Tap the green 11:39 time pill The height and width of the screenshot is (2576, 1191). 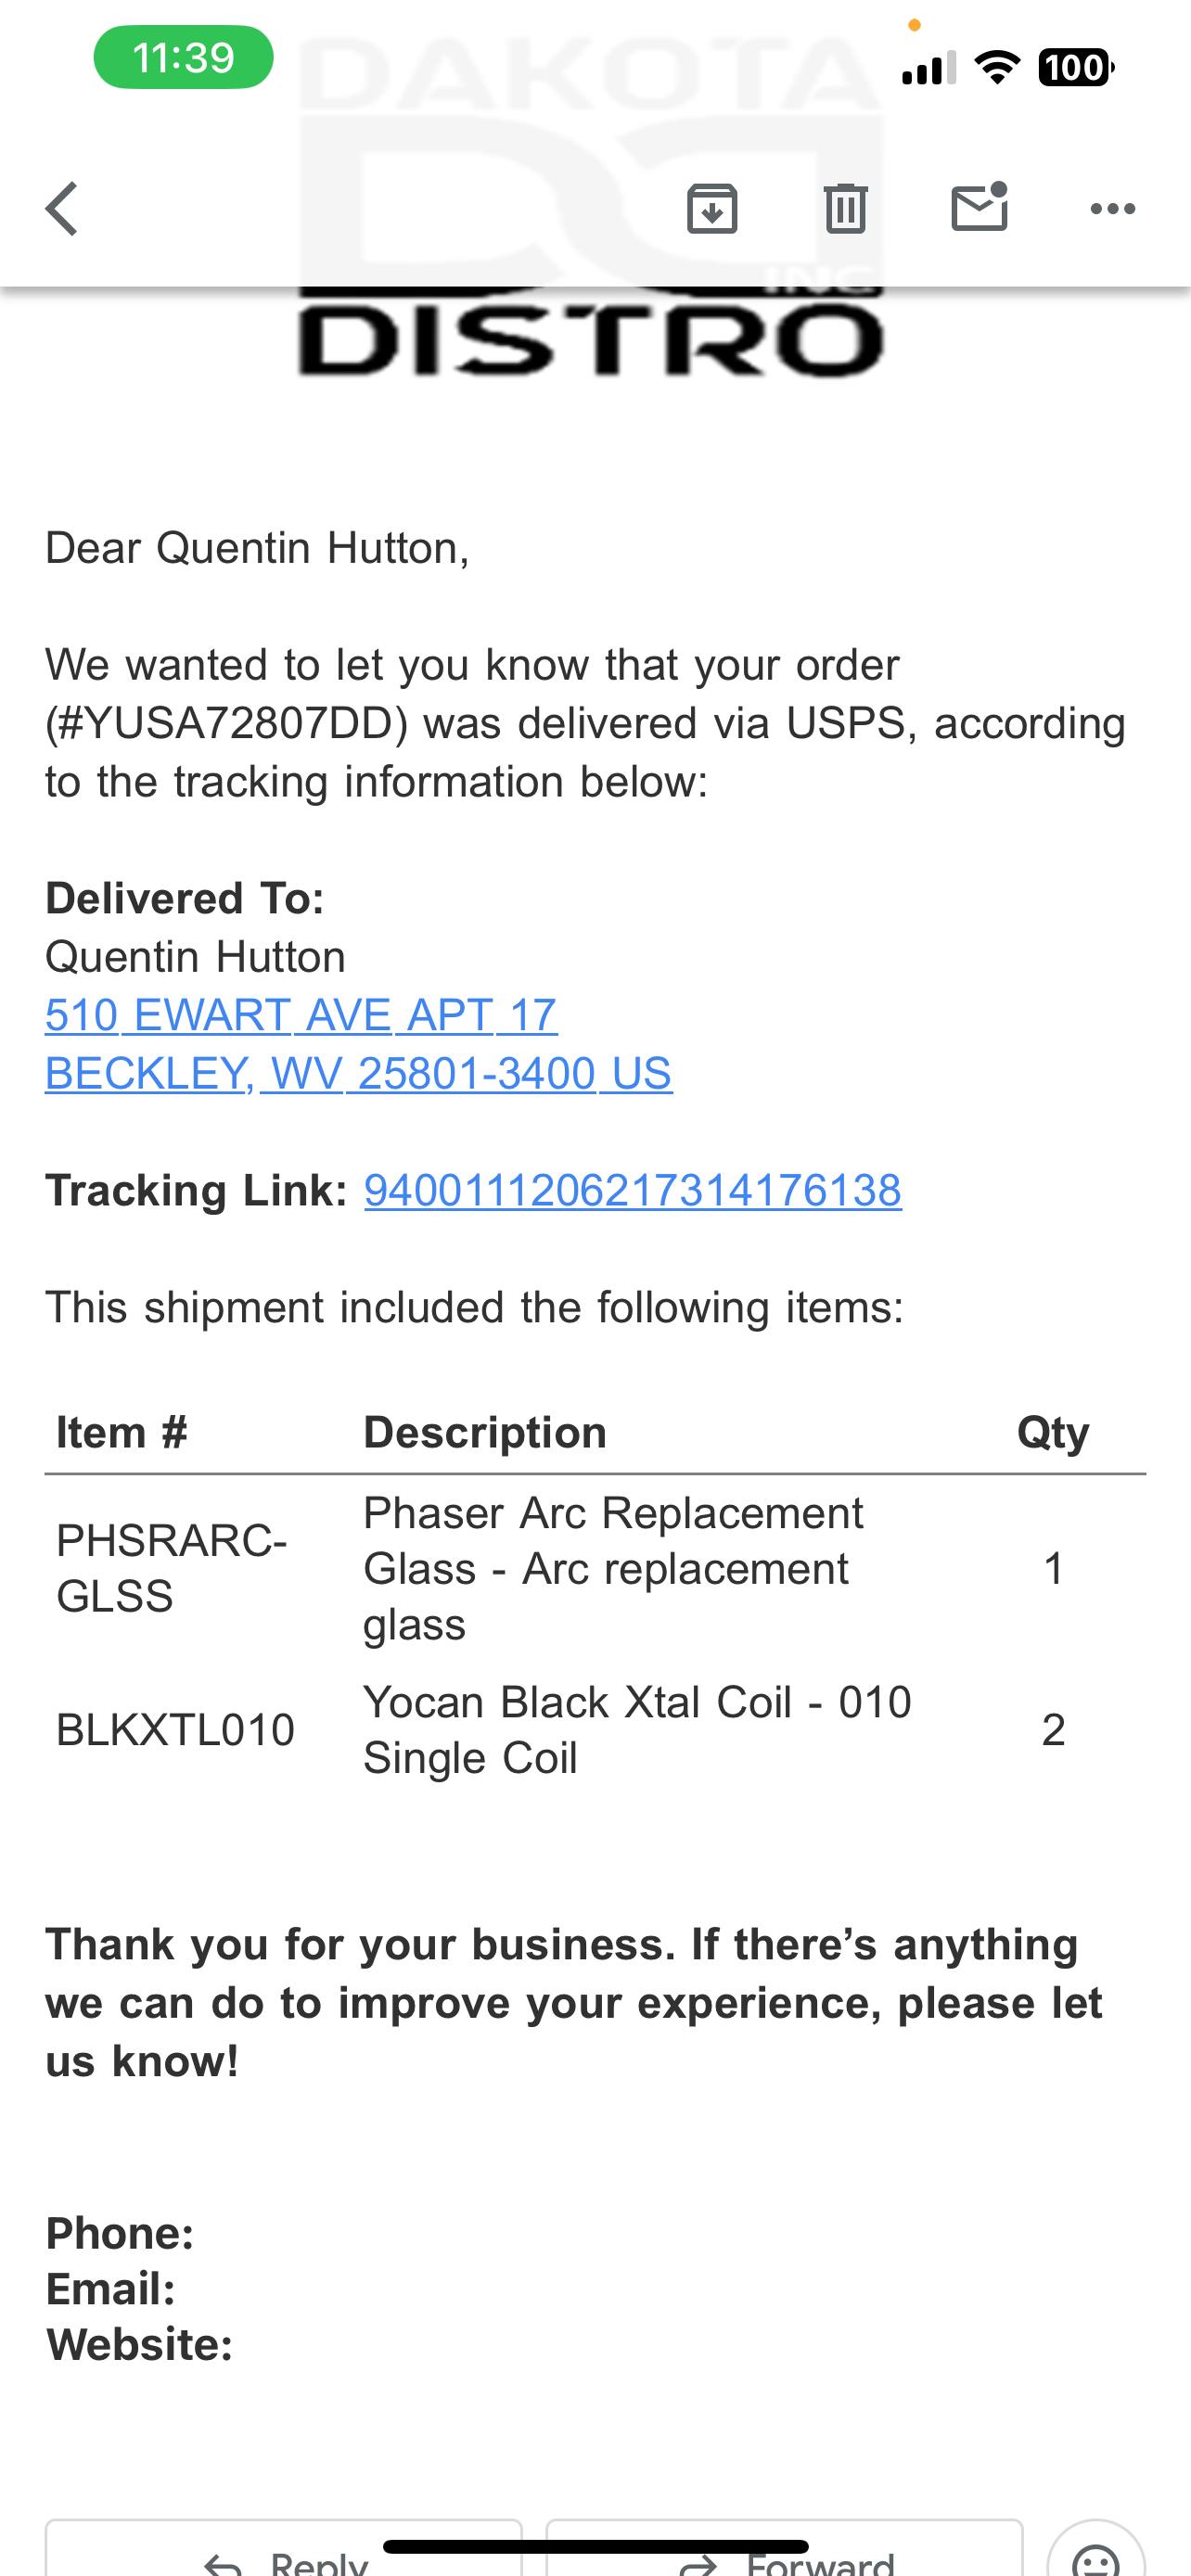click(183, 58)
